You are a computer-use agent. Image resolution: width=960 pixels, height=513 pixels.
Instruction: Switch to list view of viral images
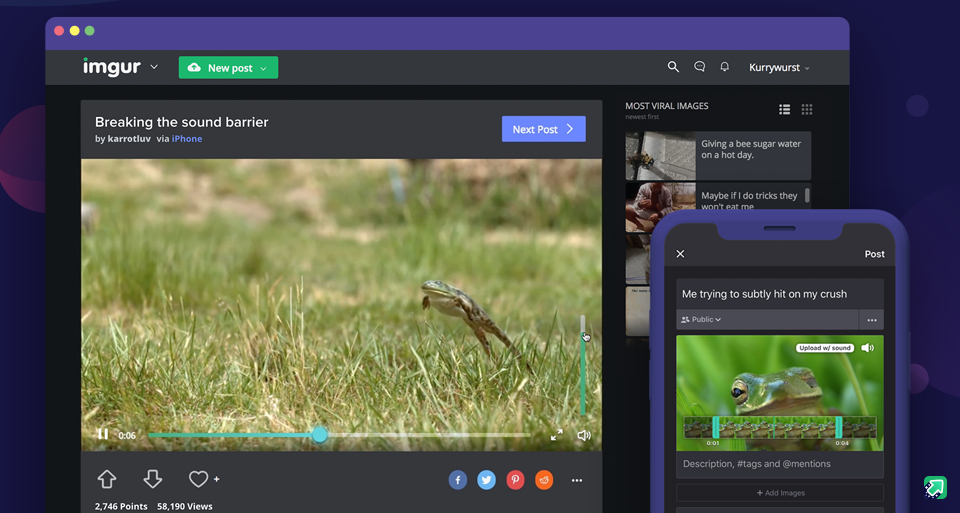click(785, 109)
